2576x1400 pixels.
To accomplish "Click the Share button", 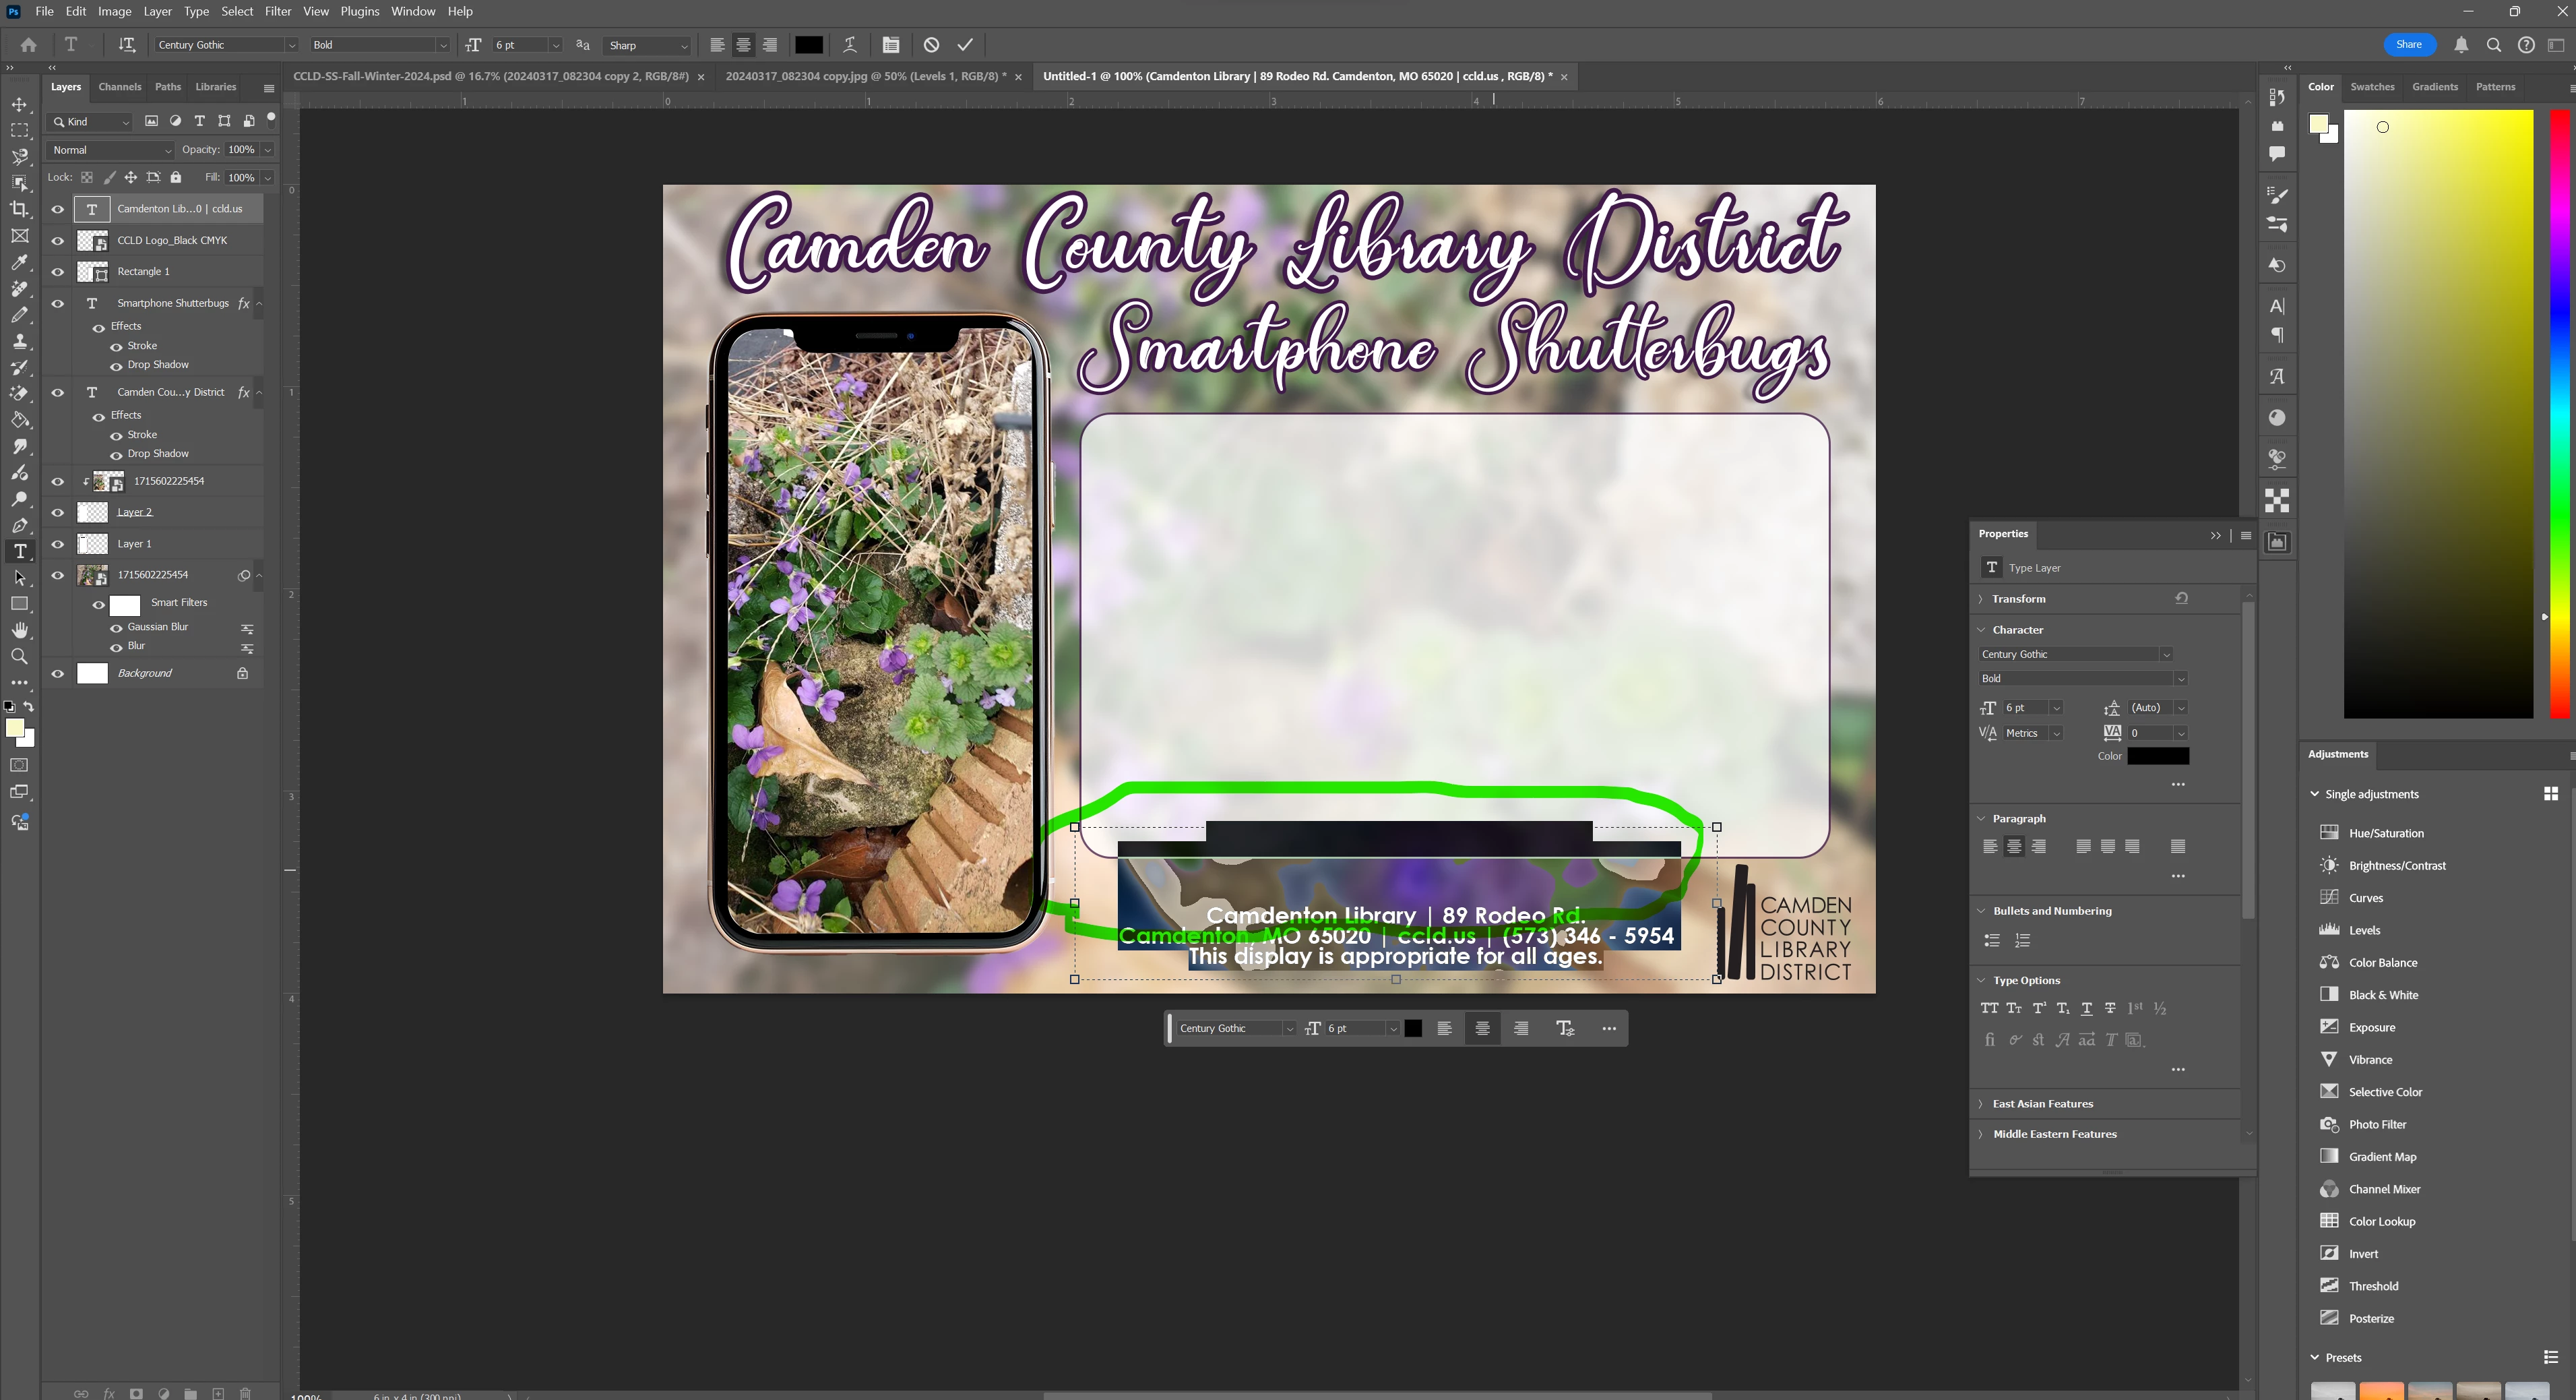I will (x=2408, y=44).
